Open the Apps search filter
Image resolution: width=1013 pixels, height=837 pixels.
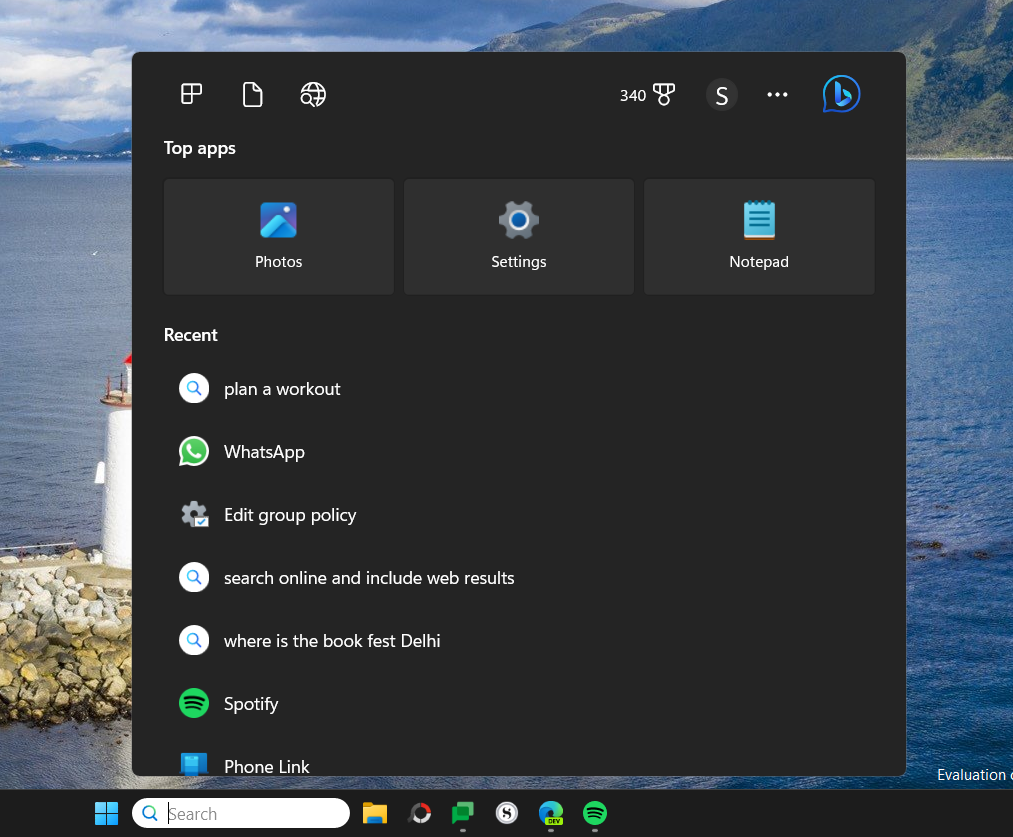click(190, 94)
